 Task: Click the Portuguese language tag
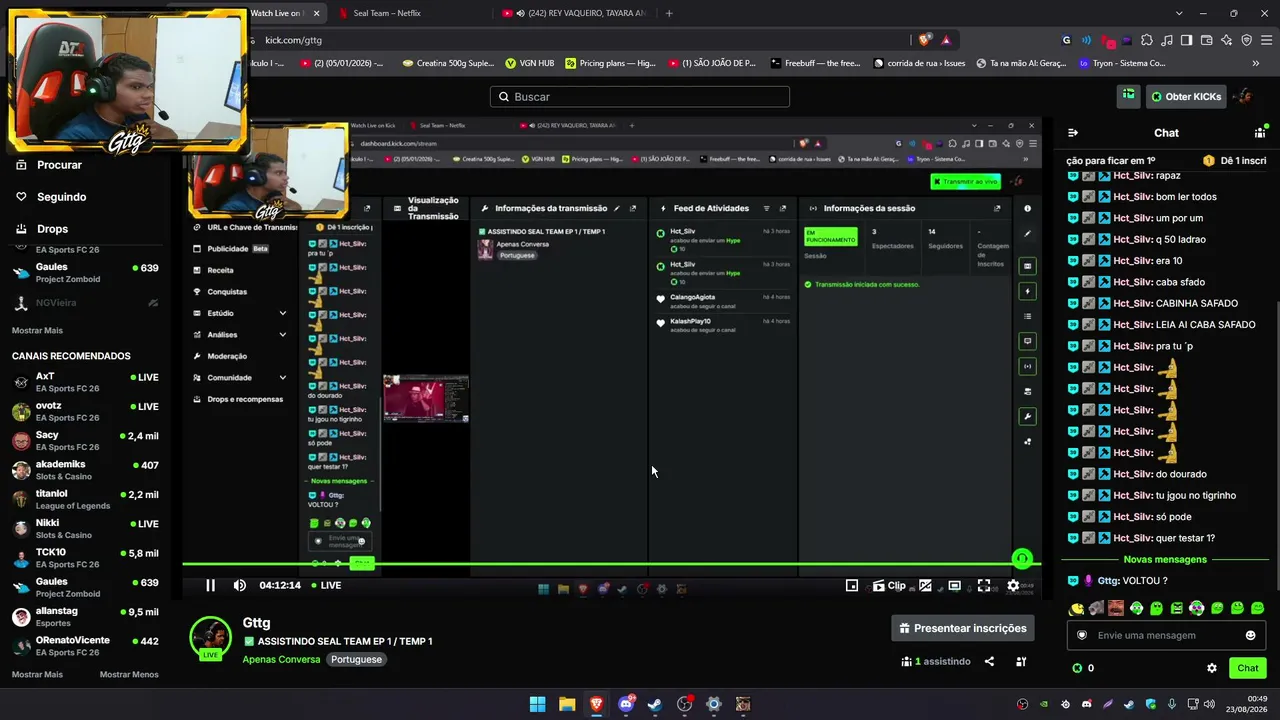click(357, 660)
